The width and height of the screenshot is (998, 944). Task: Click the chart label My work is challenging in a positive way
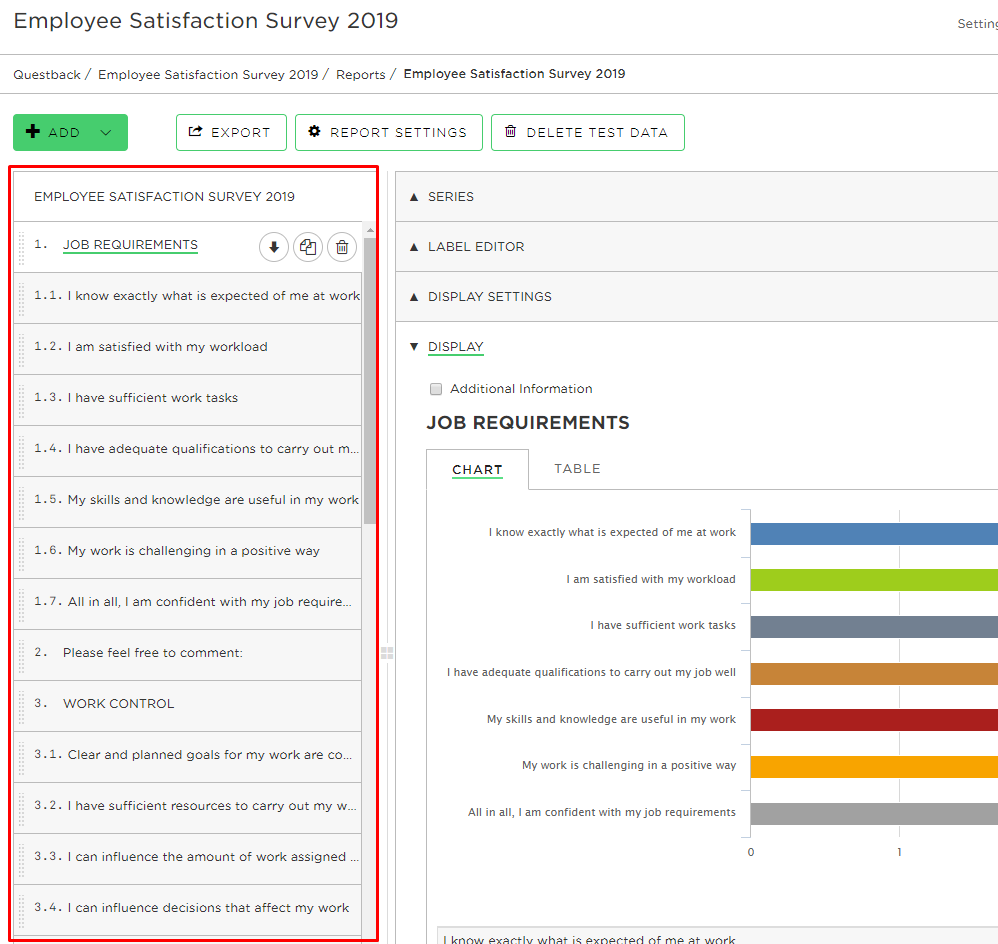coord(629,765)
